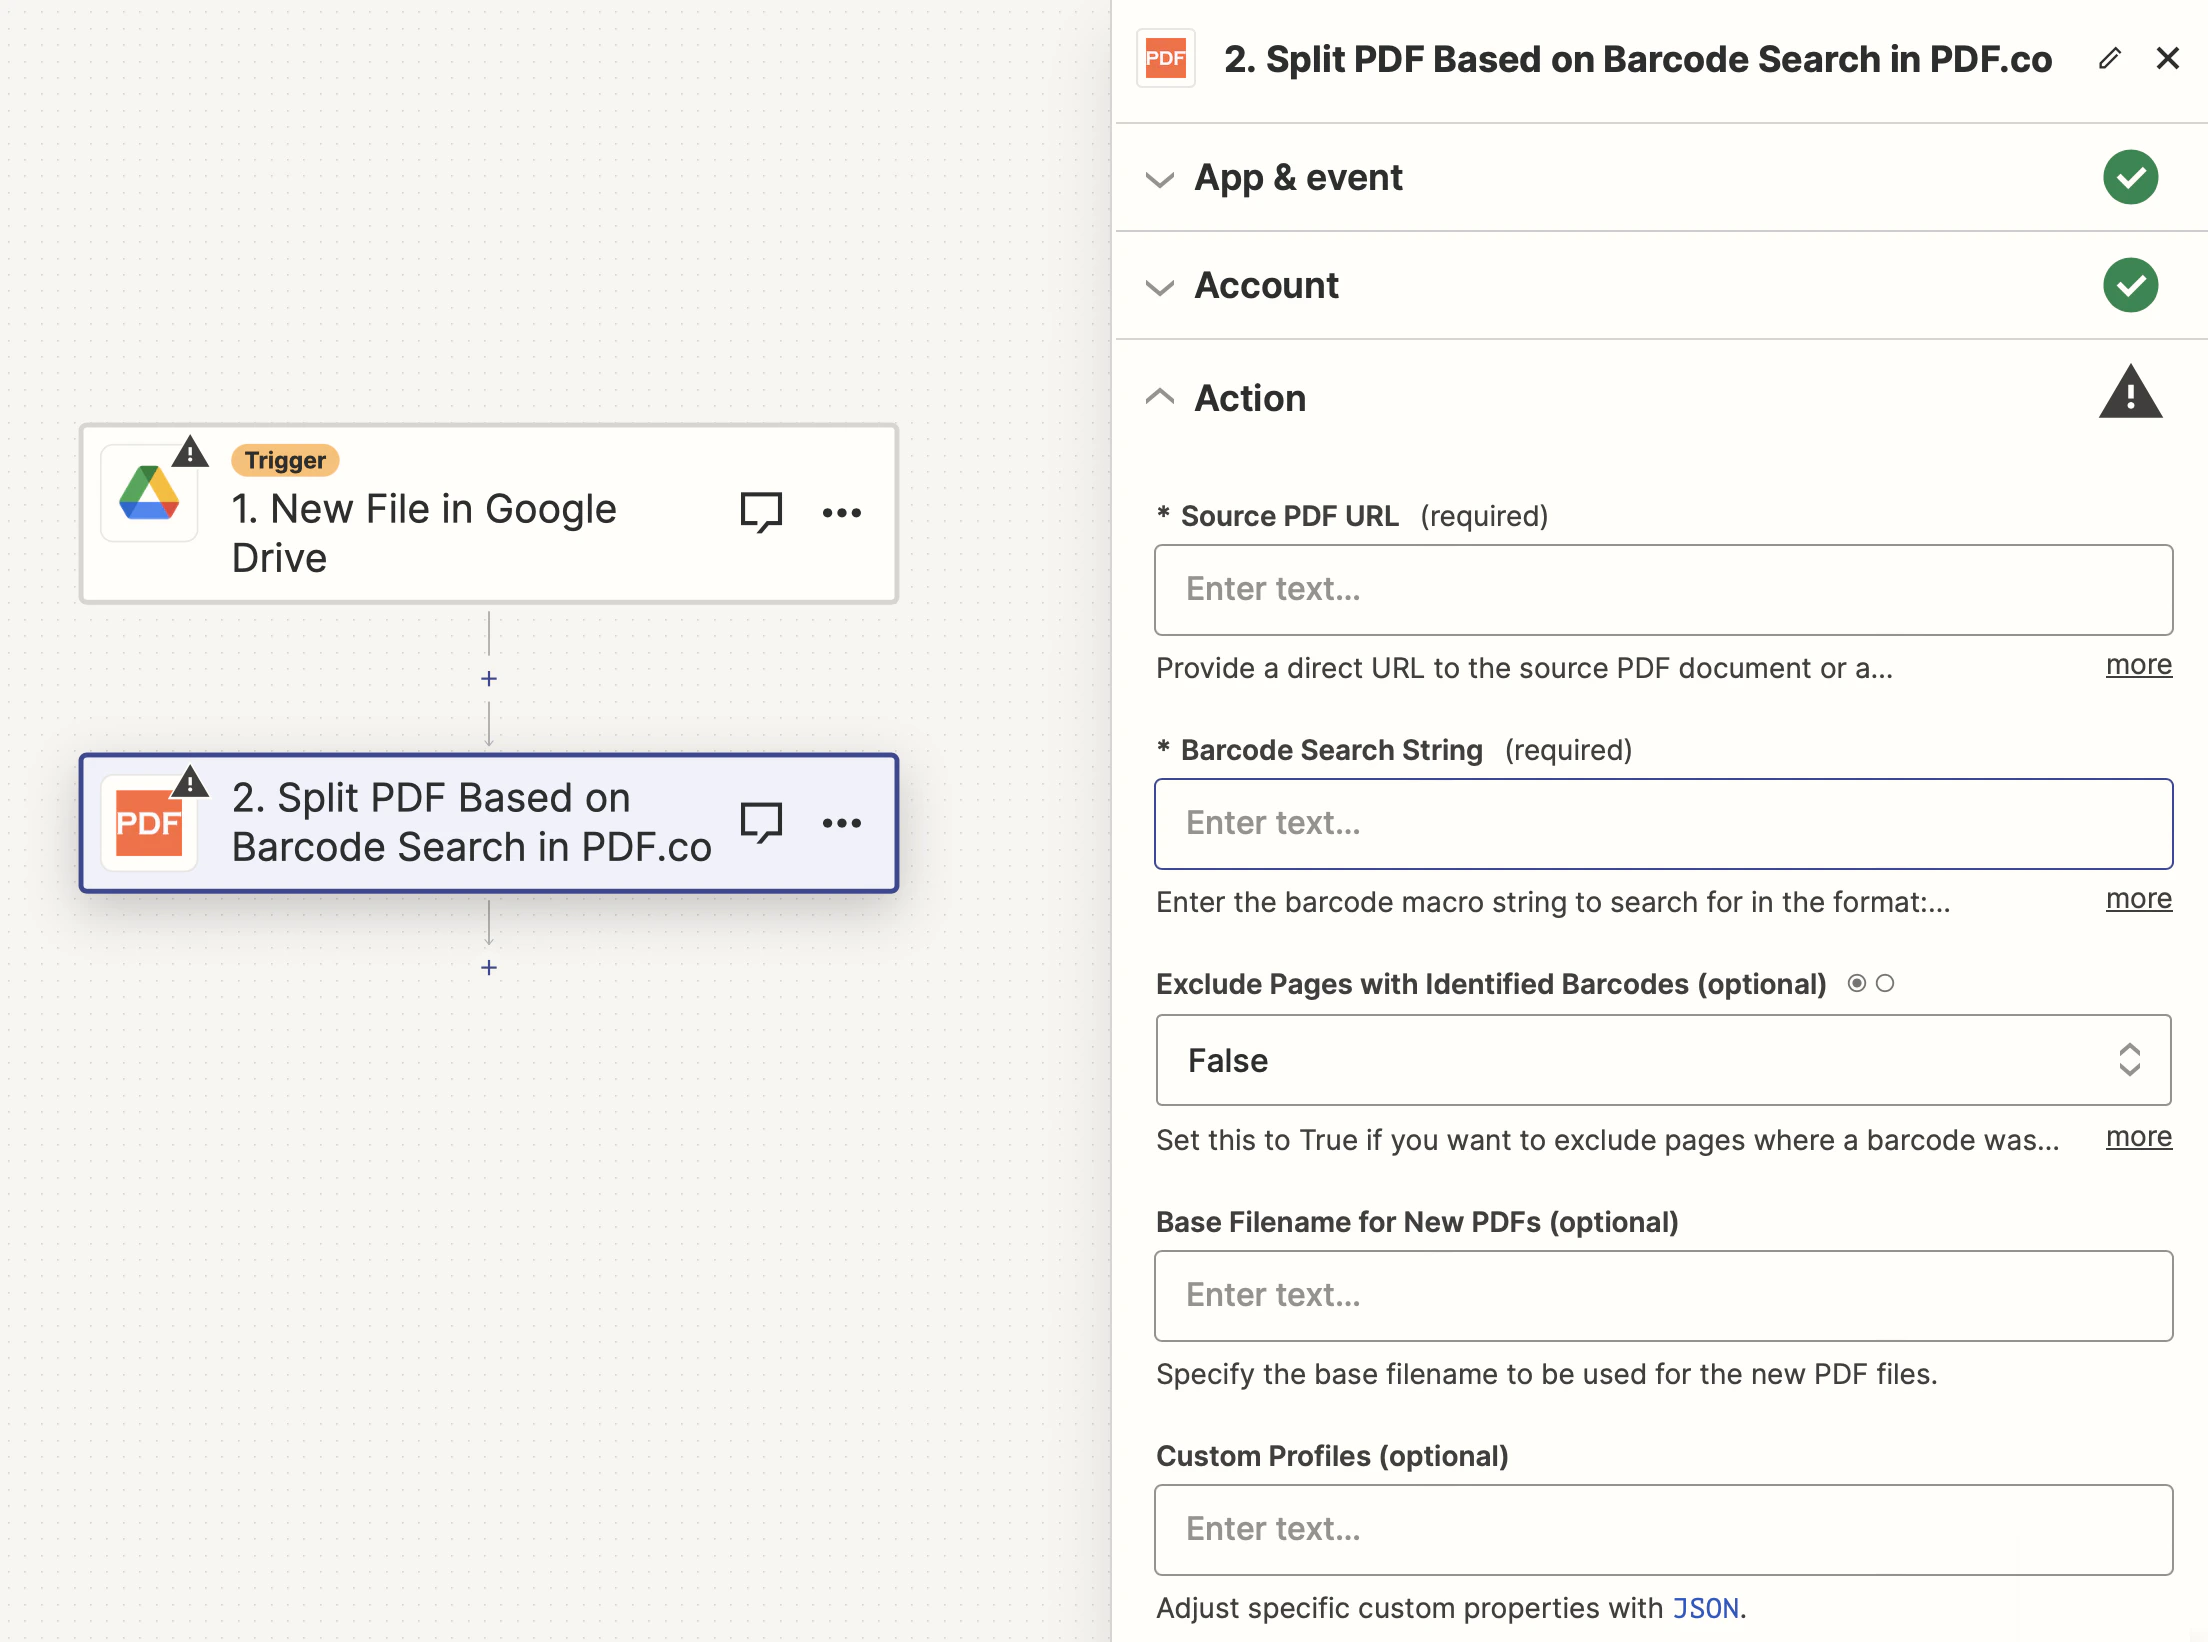Open comment icon on Google Drive trigger step
Viewport: 2208px width, 1642px height.
click(760, 512)
